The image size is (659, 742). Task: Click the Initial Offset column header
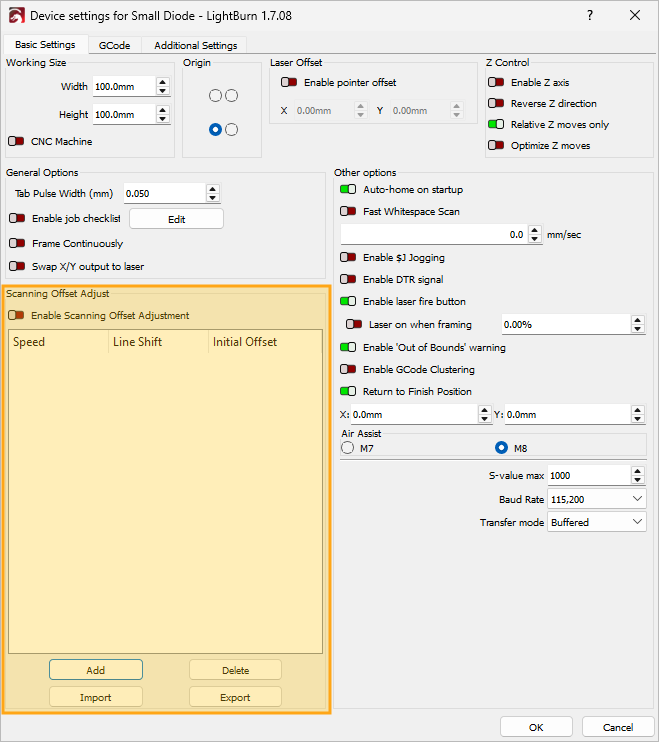265,342
